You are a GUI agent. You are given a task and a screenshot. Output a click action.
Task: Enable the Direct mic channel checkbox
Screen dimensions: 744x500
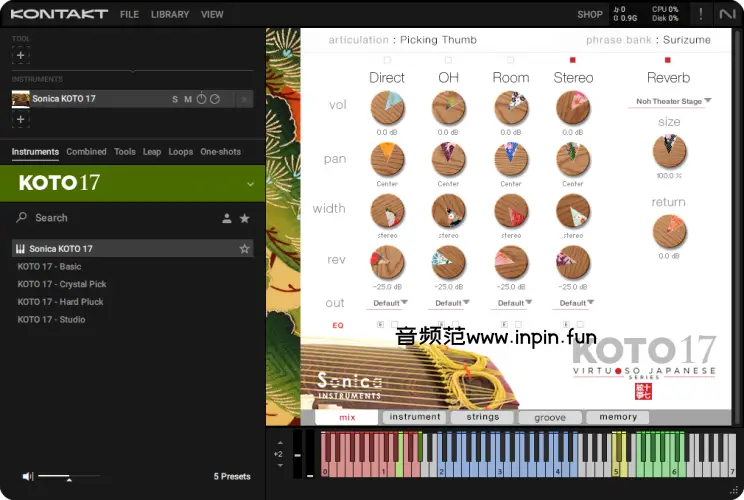click(387, 60)
